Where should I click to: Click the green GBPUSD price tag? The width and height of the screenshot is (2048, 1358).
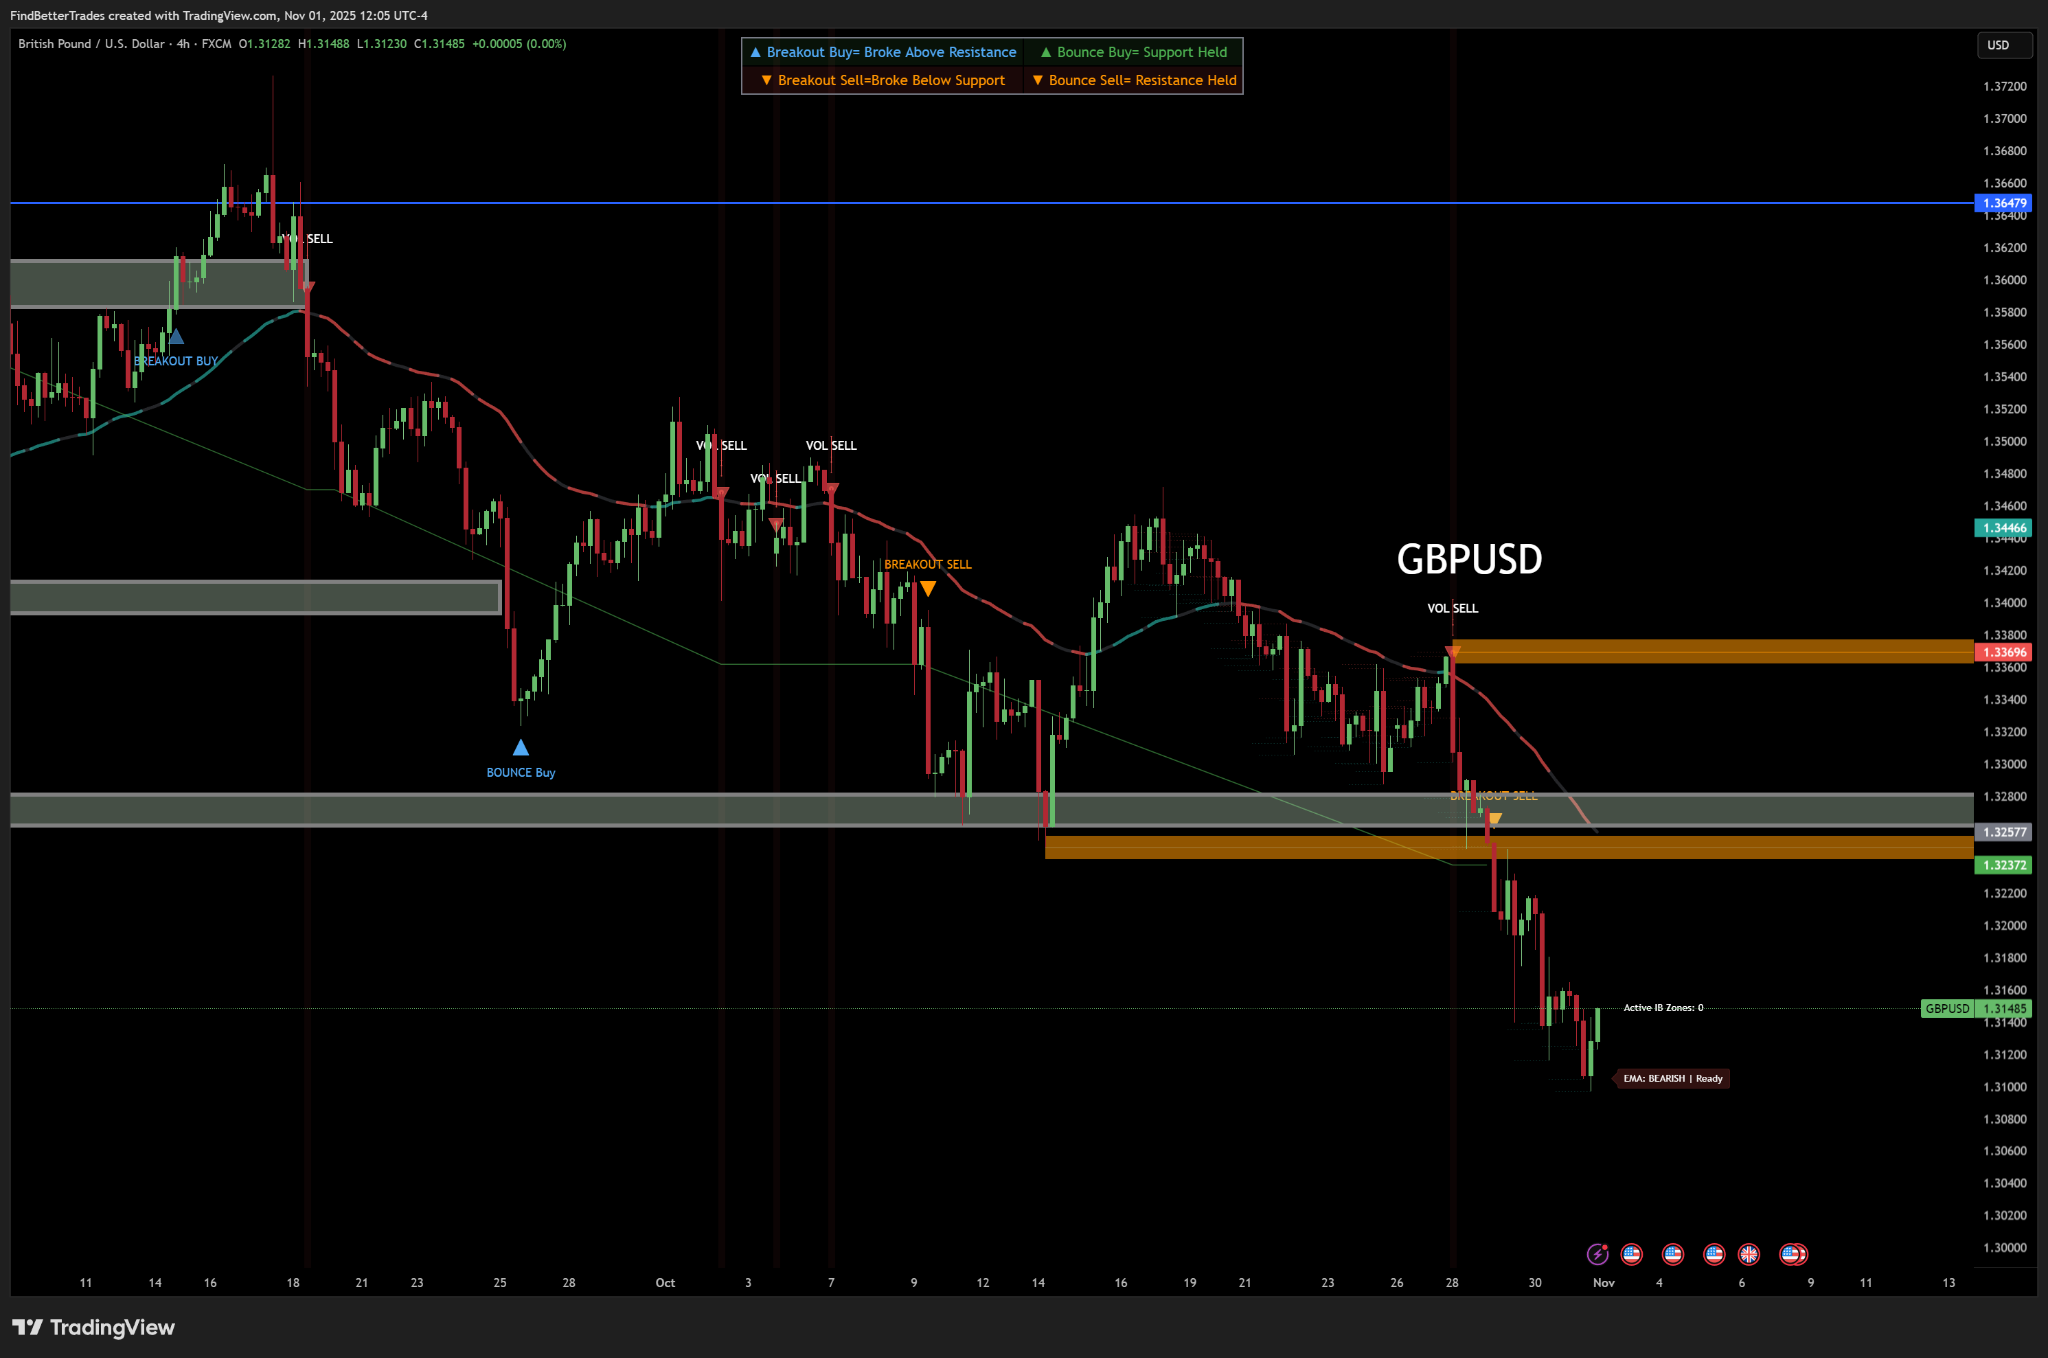click(1947, 1008)
